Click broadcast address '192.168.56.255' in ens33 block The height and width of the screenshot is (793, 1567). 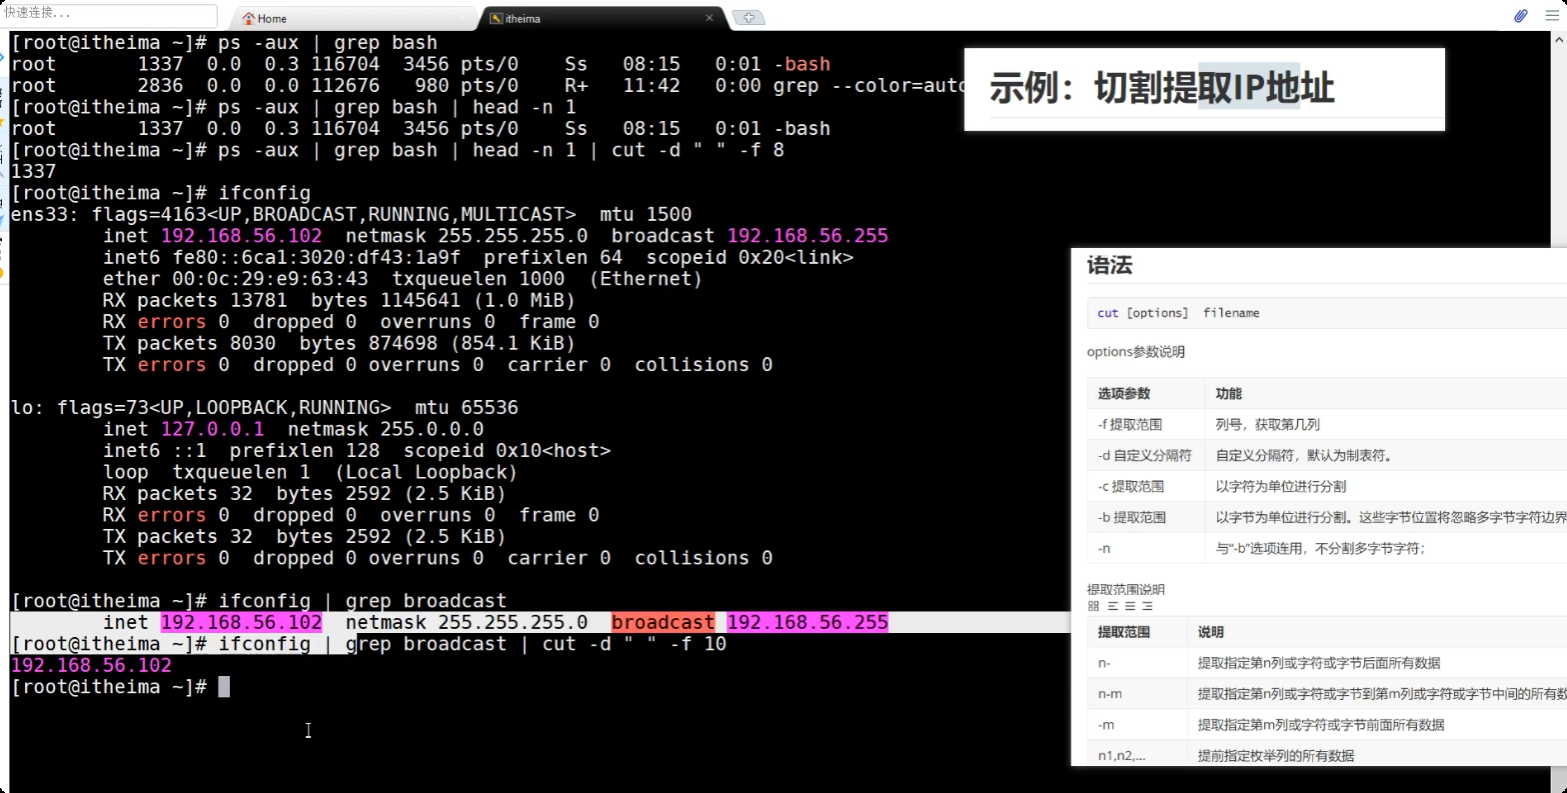tap(807, 236)
